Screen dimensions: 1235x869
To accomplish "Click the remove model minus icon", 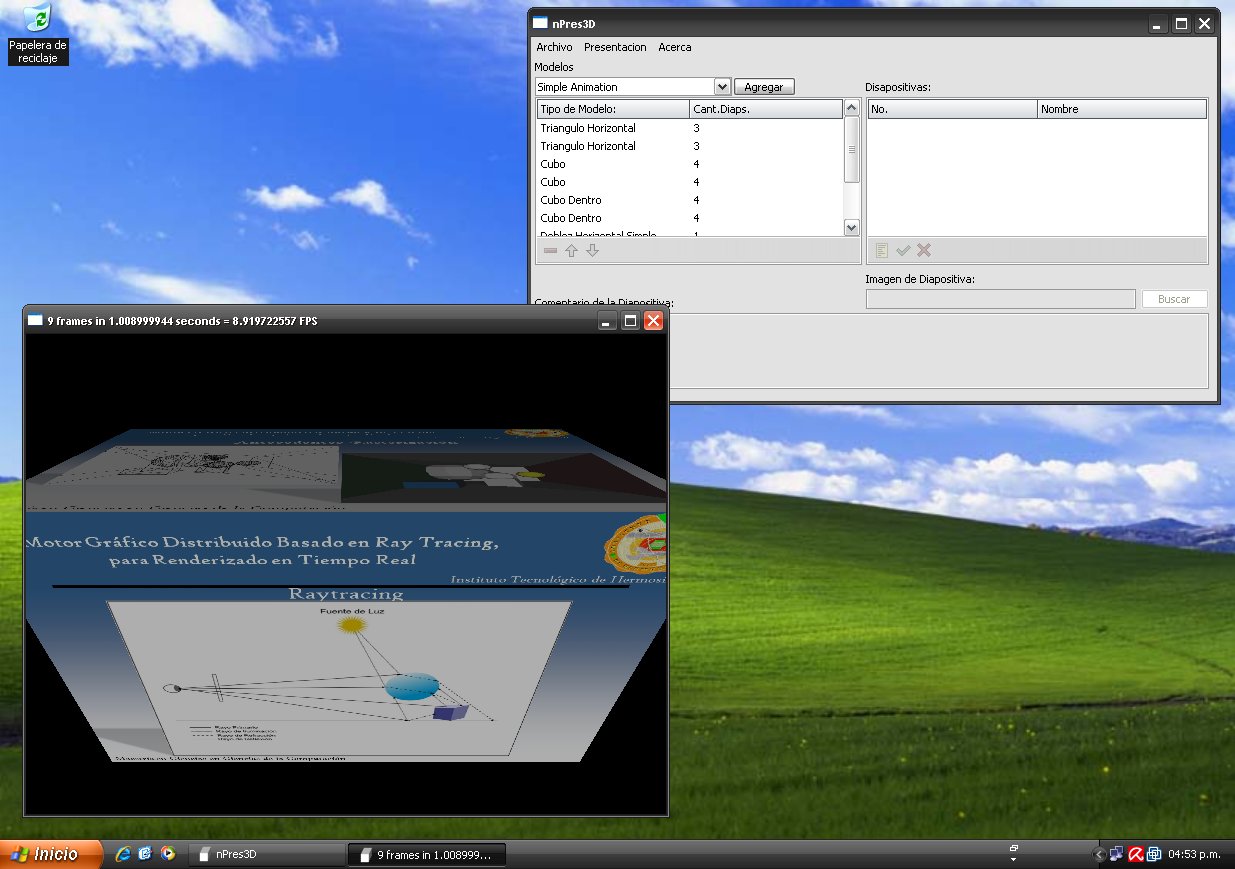I will (550, 250).
